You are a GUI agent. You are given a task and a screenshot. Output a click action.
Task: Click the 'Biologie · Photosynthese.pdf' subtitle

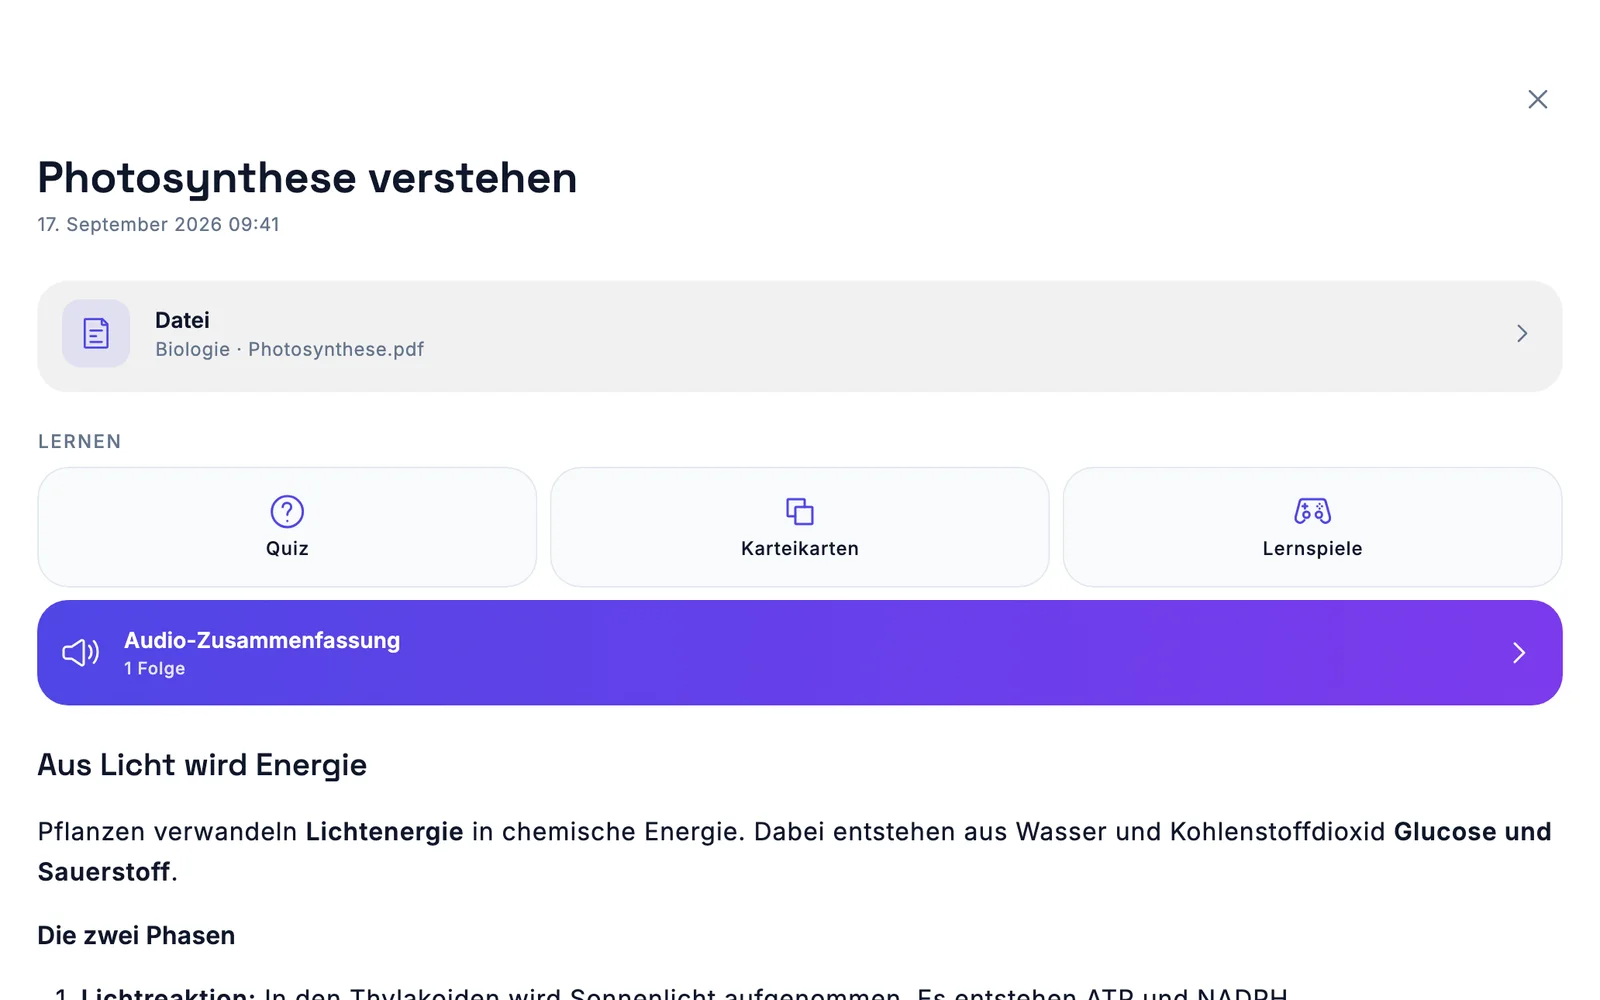pos(289,349)
